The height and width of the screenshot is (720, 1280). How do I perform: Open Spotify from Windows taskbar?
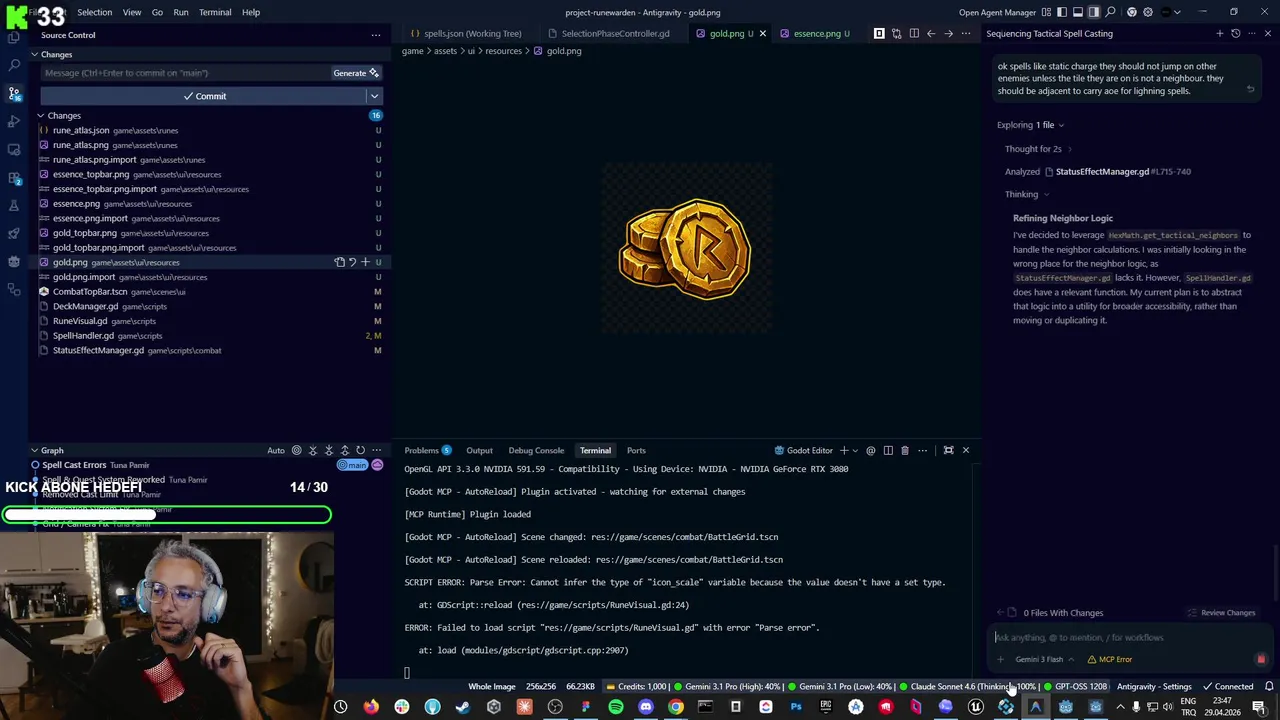tap(616, 707)
